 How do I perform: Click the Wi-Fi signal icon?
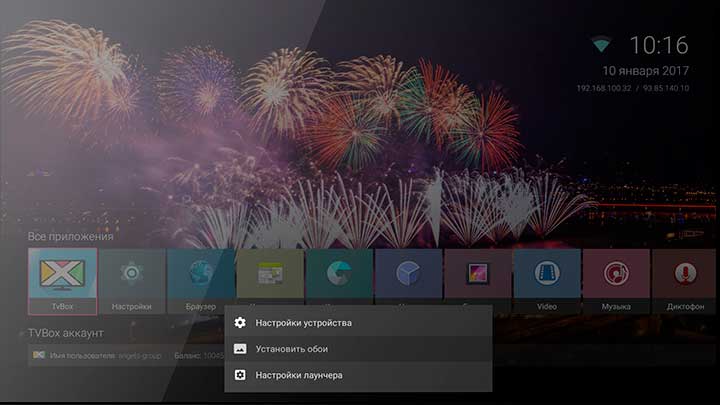(601, 45)
